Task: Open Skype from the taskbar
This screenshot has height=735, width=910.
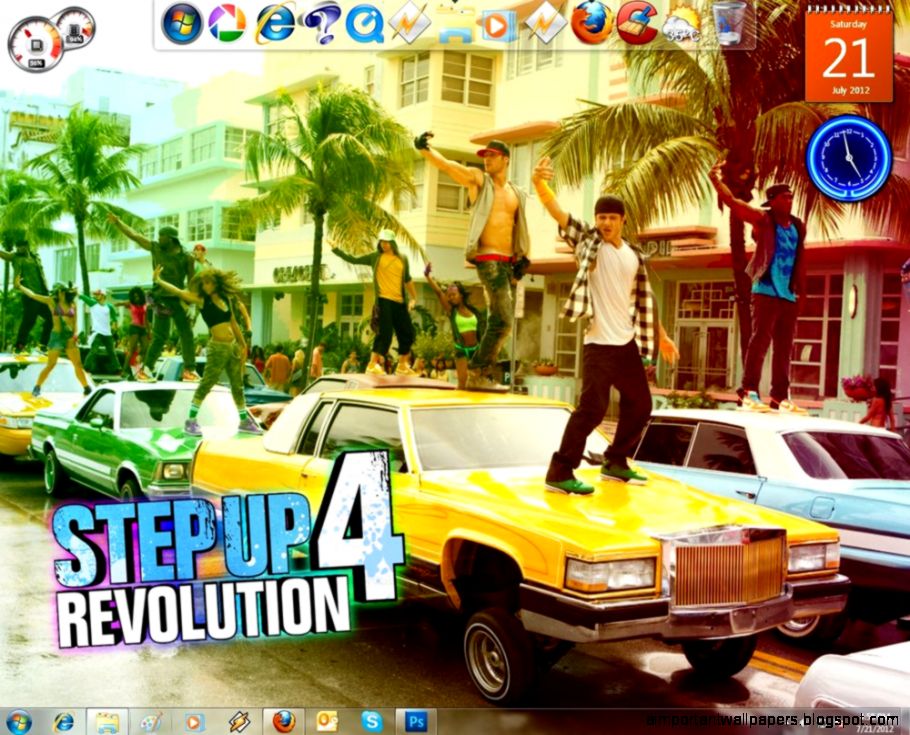Action: click(x=369, y=718)
